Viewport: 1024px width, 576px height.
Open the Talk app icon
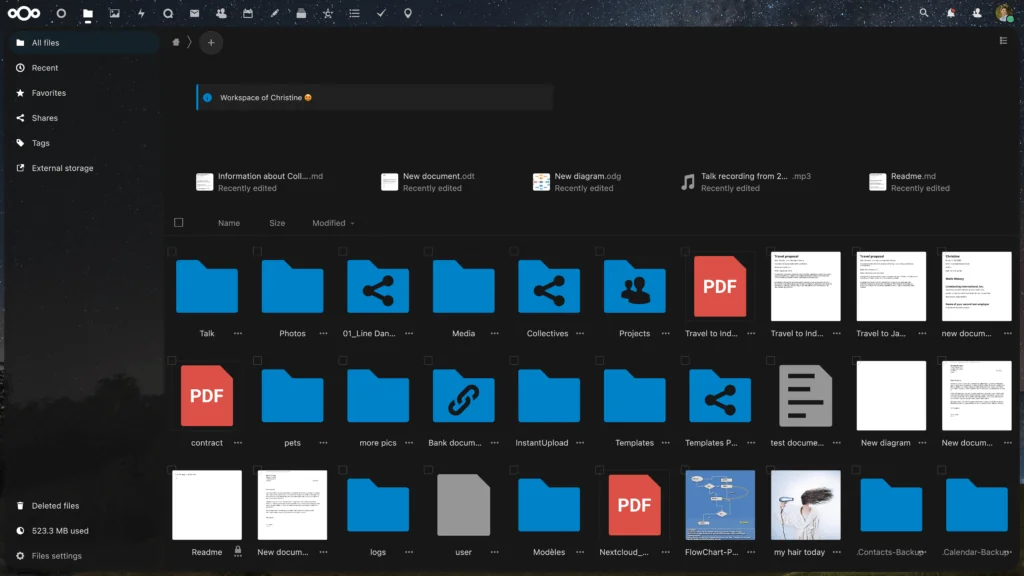pyautogui.click(x=168, y=13)
